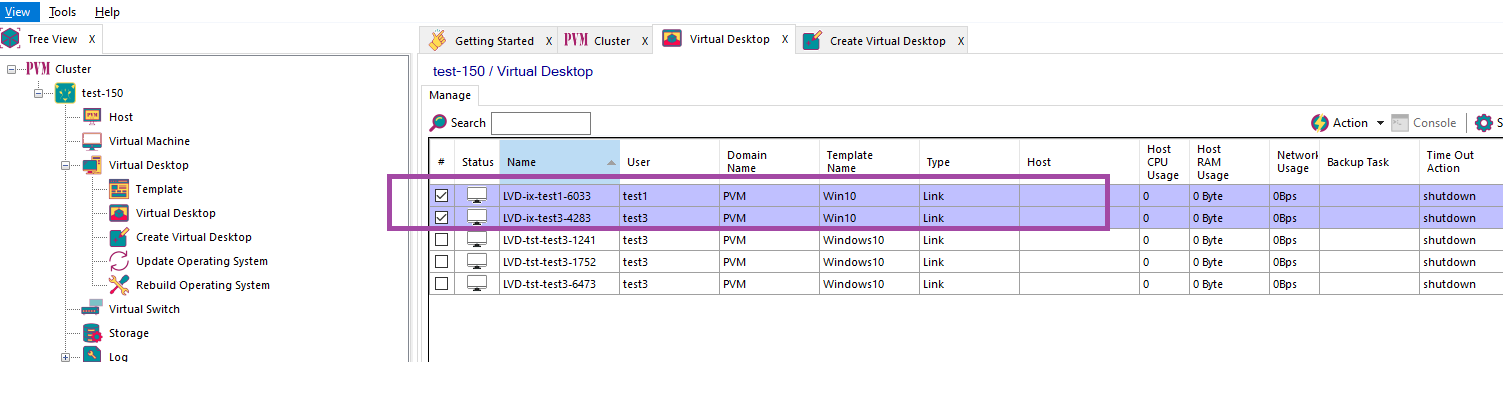The image size is (1503, 393).
Task: Sort by the Domain Name column header
Action: 769,162
